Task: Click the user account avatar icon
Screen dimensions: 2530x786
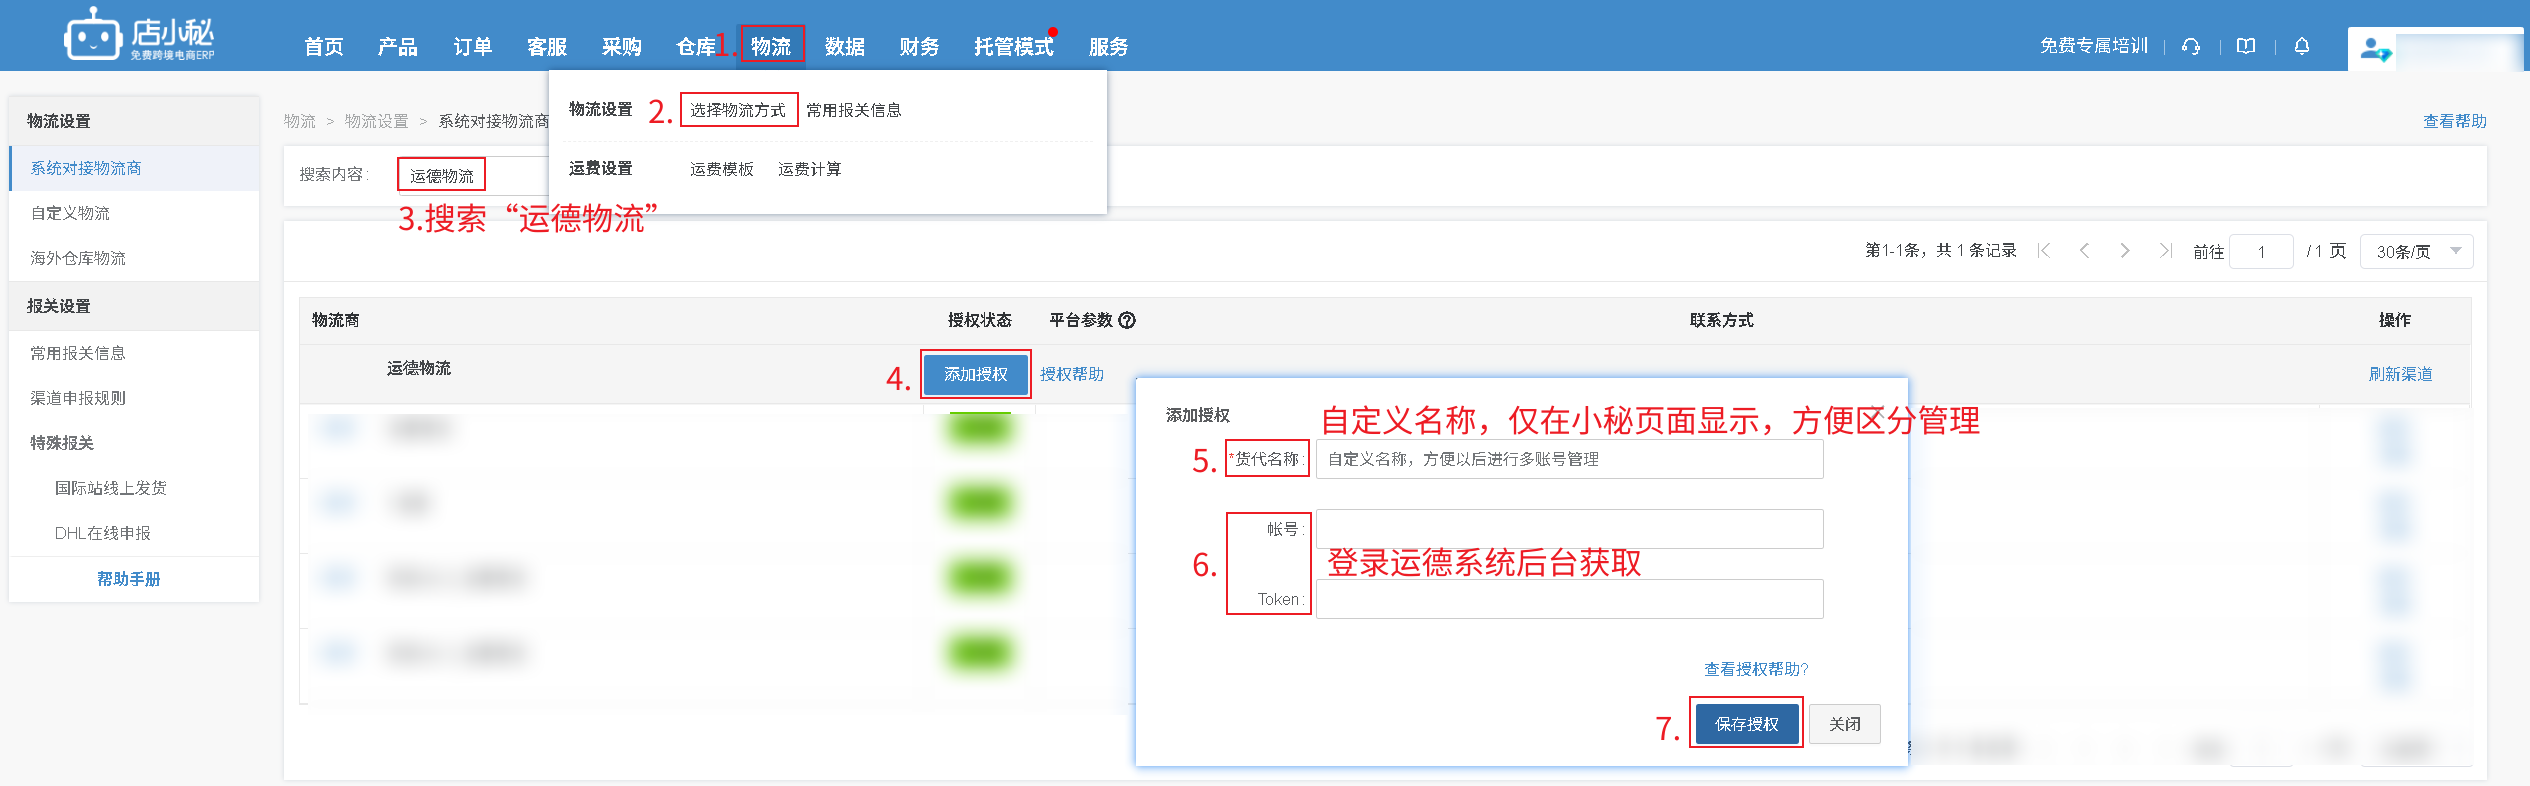Action: tap(2374, 48)
